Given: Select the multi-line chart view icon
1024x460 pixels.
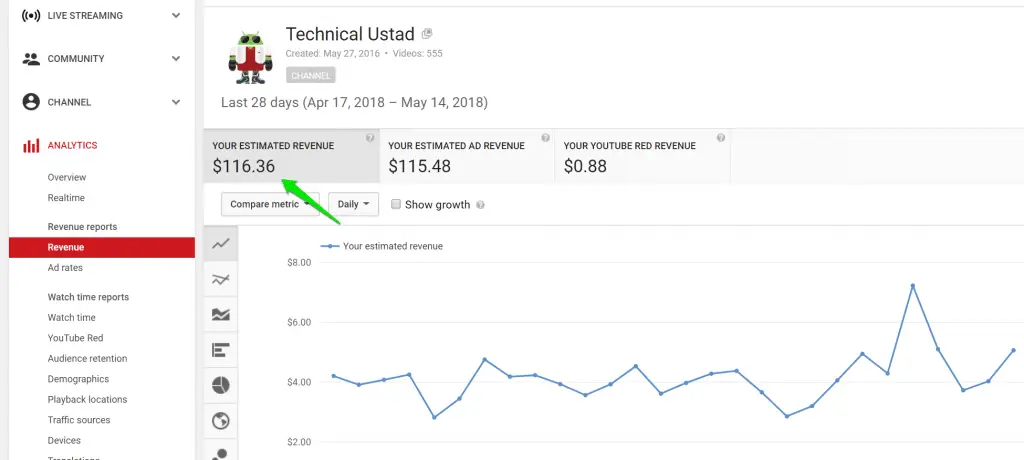Looking at the screenshot, I should (221, 280).
